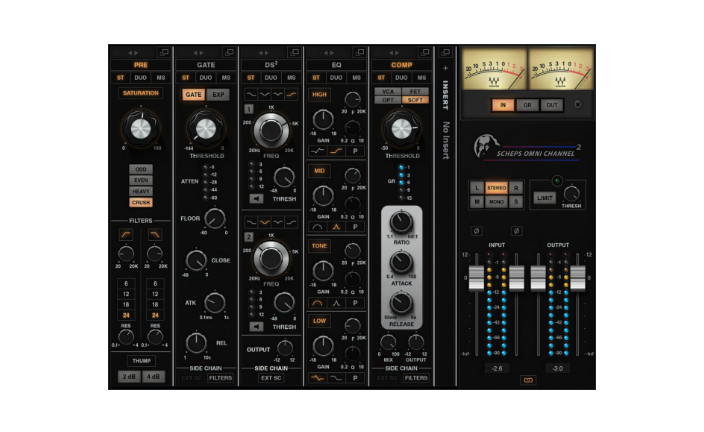Flip the left phase invert icon above INPUT
Image resolution: width=704 pixels, height=432 pixels.
point(477,231)
